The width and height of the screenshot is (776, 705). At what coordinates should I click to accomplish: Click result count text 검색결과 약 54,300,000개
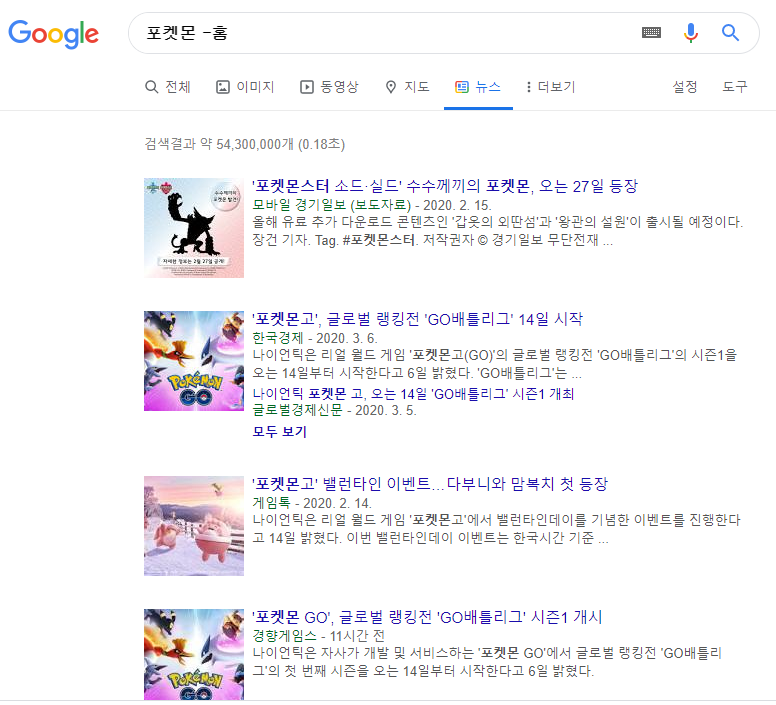coord(219,144)
